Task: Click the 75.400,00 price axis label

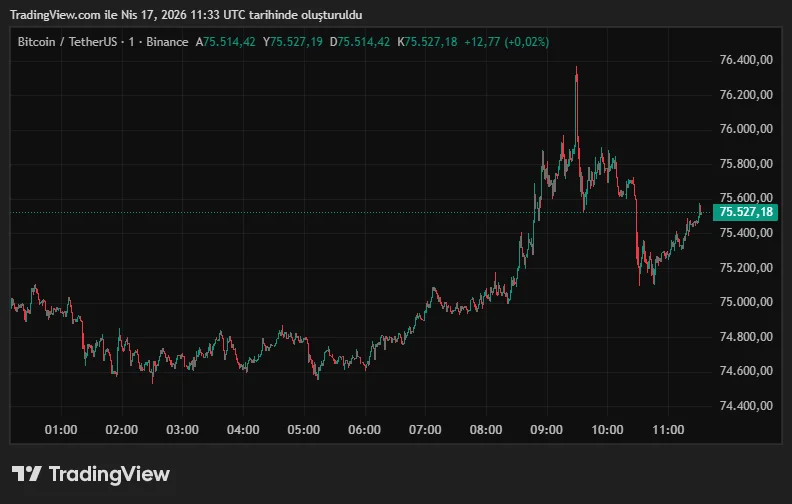Action: [x=746, y=233]
